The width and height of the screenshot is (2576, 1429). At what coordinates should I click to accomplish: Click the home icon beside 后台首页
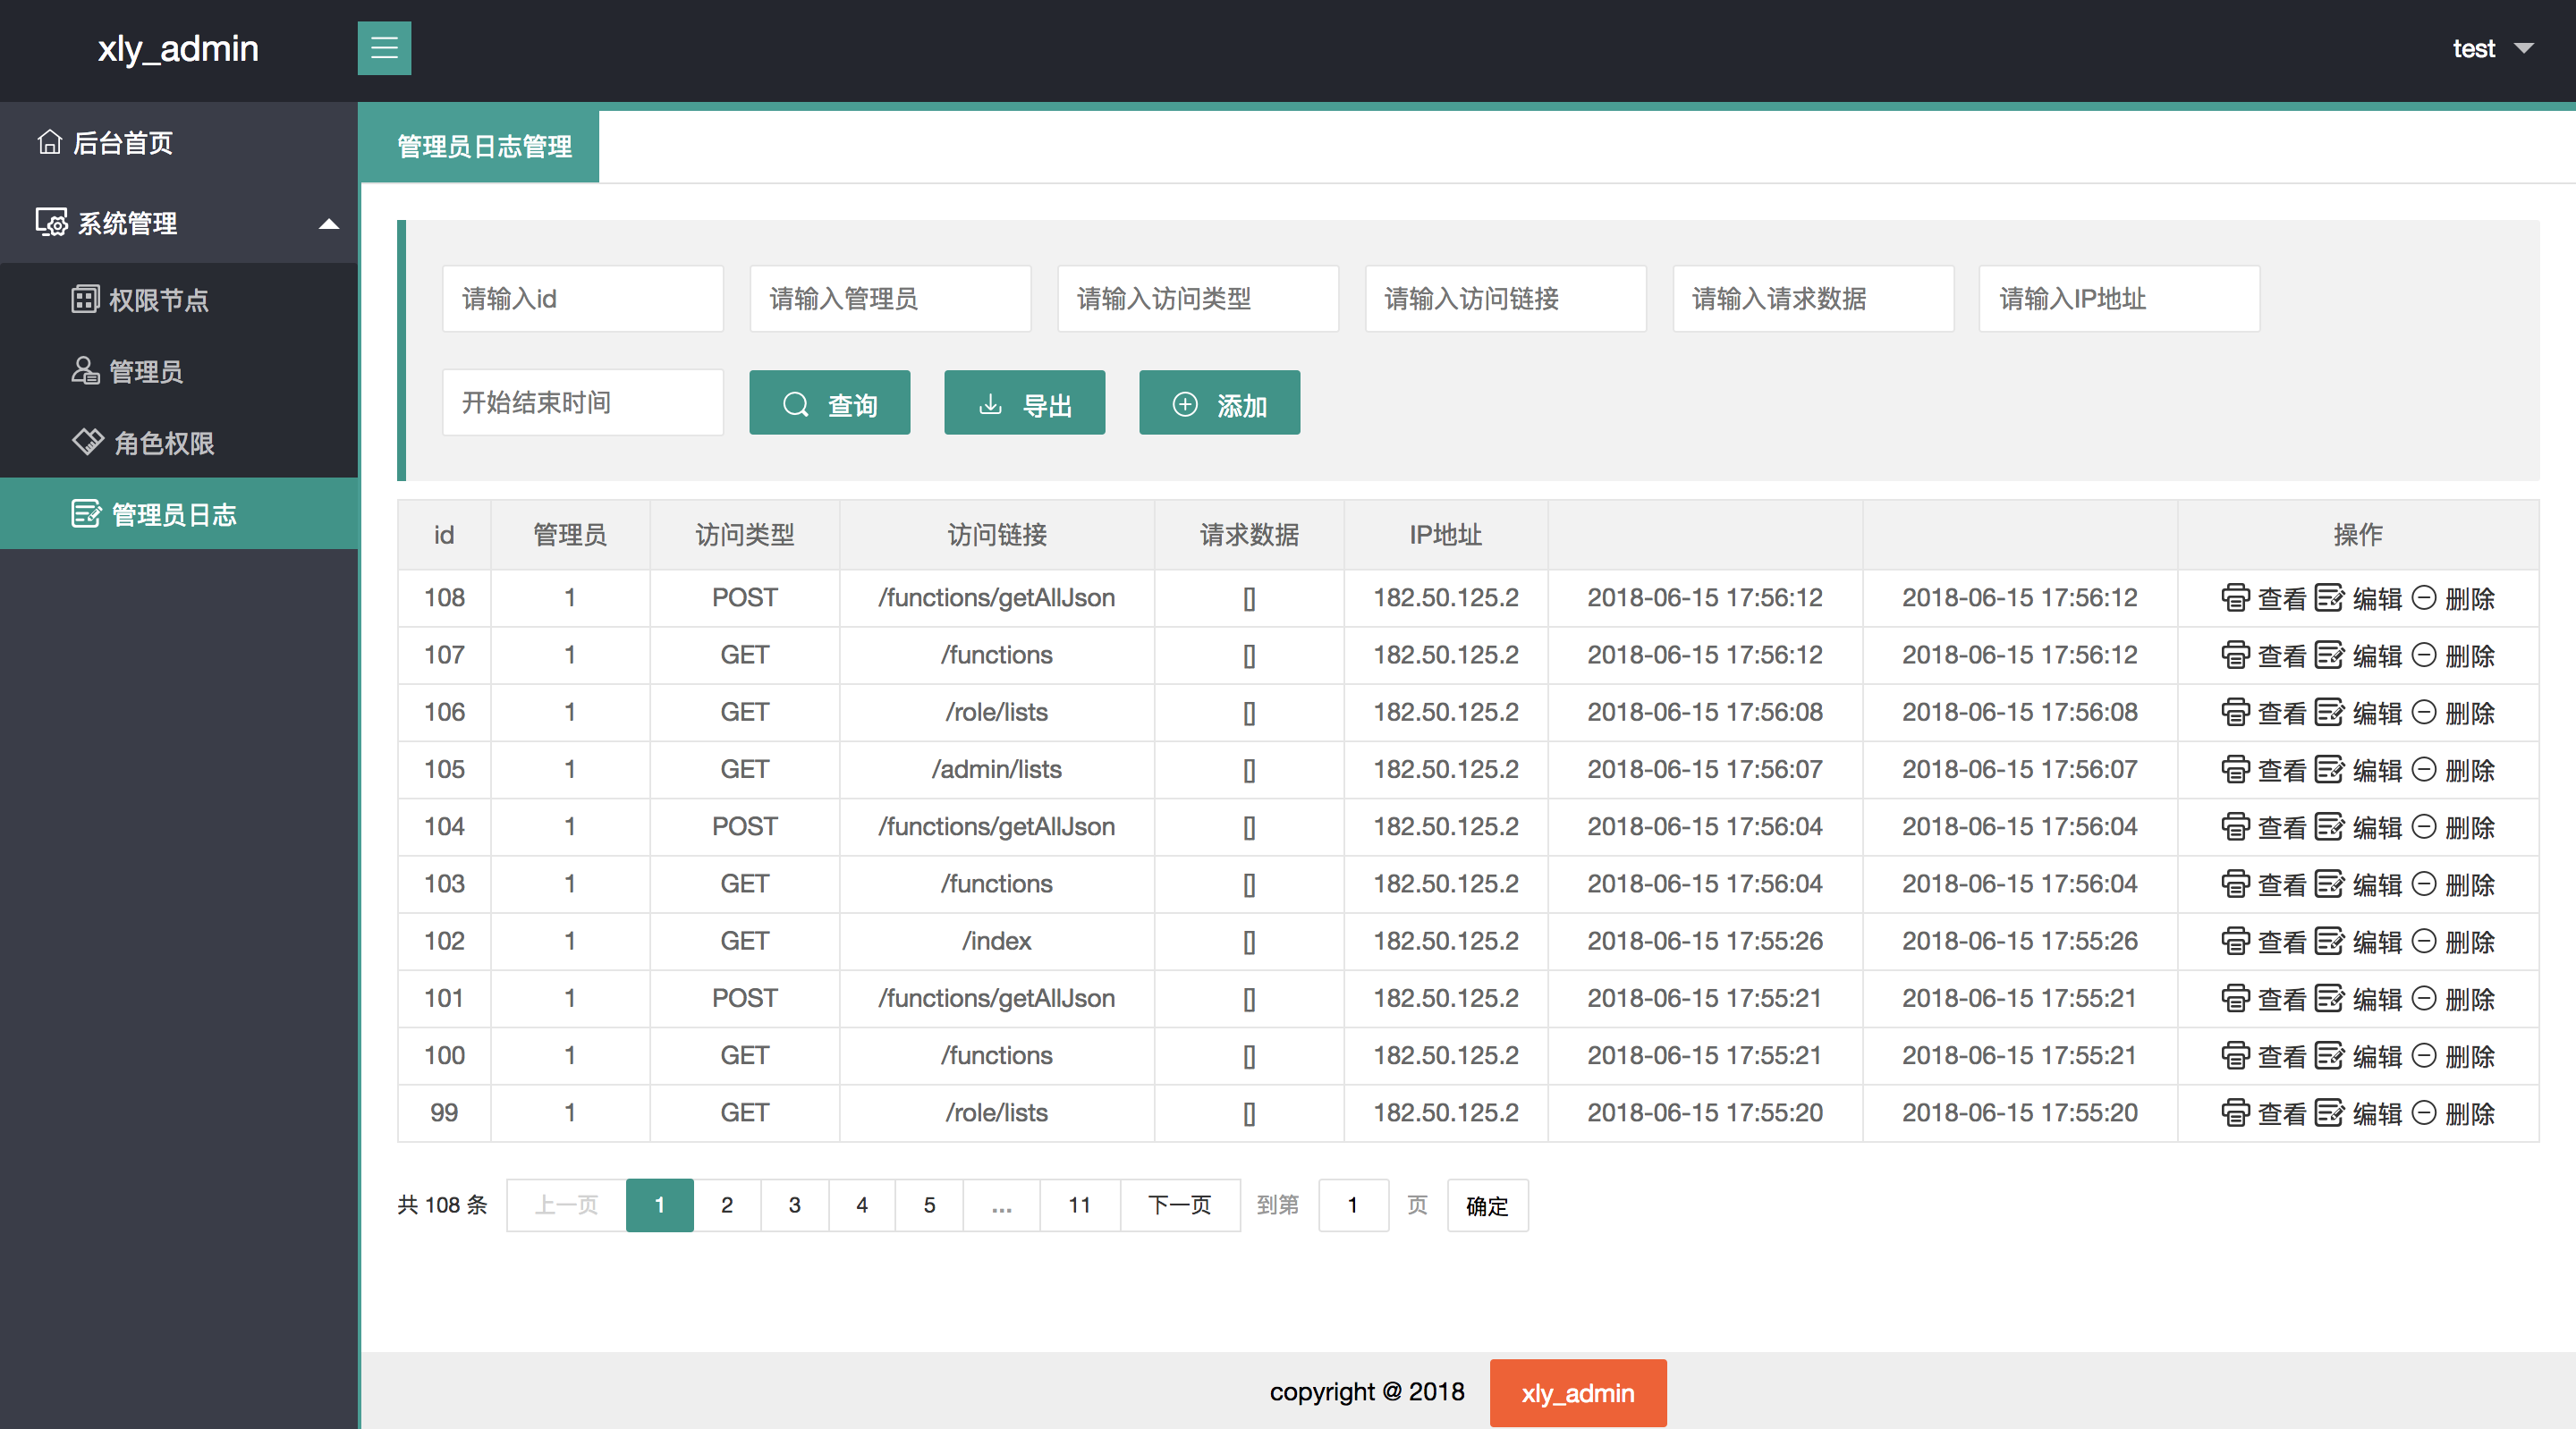click(x=49, y=143)
